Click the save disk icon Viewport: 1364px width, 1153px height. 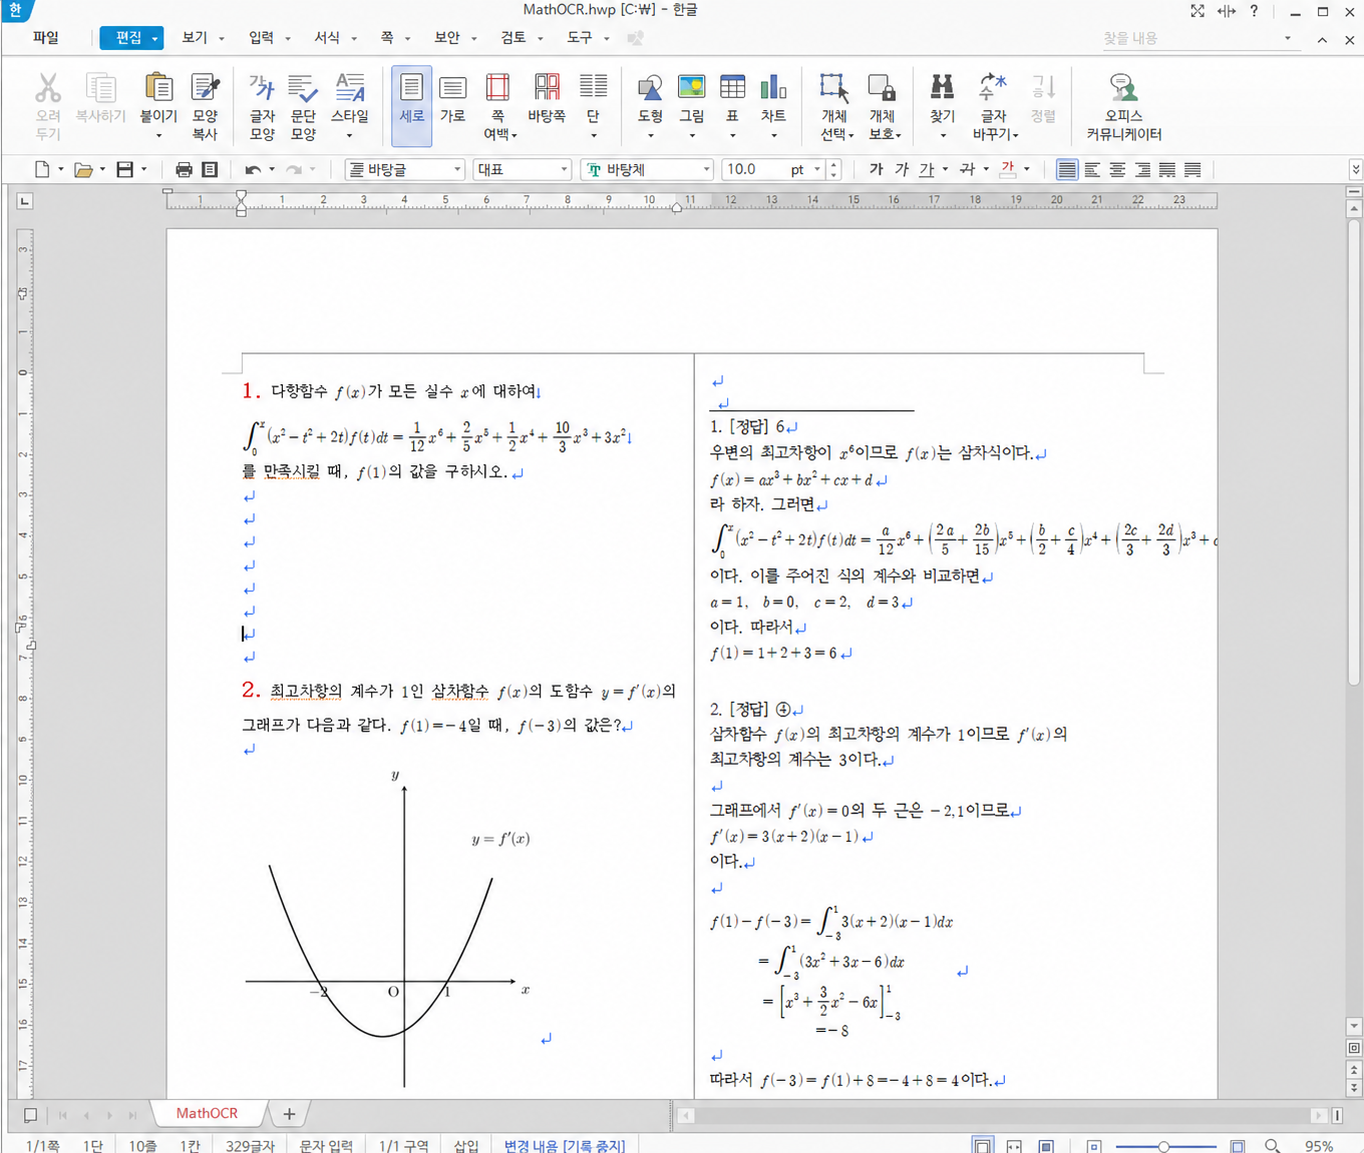point(125,170)
